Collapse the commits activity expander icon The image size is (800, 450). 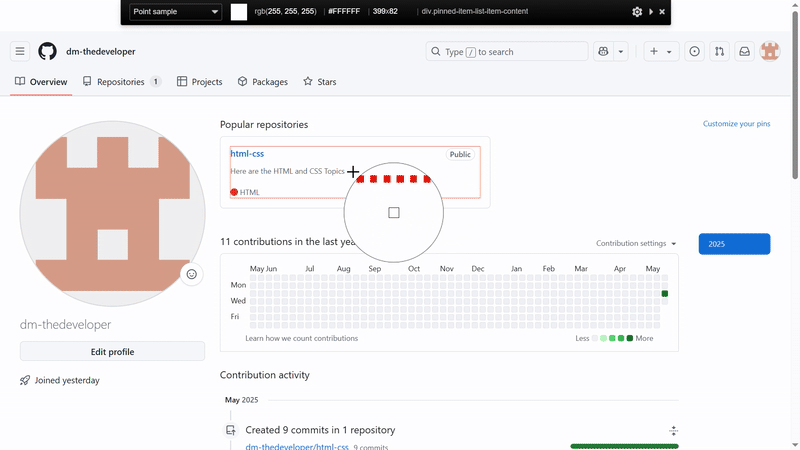click(x=673, y=431)
